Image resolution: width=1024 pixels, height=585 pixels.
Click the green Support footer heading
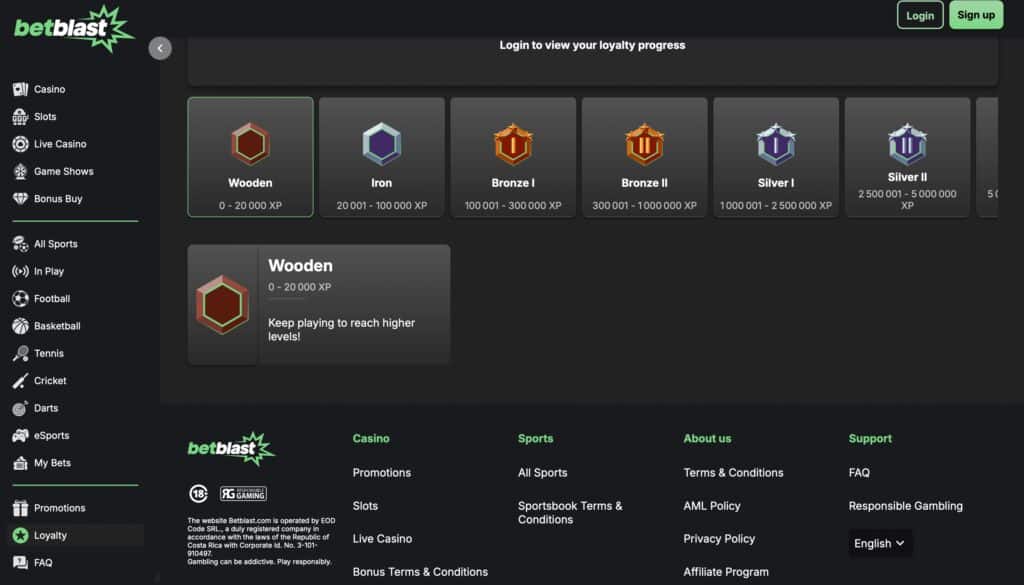click(x=870, y=439)
